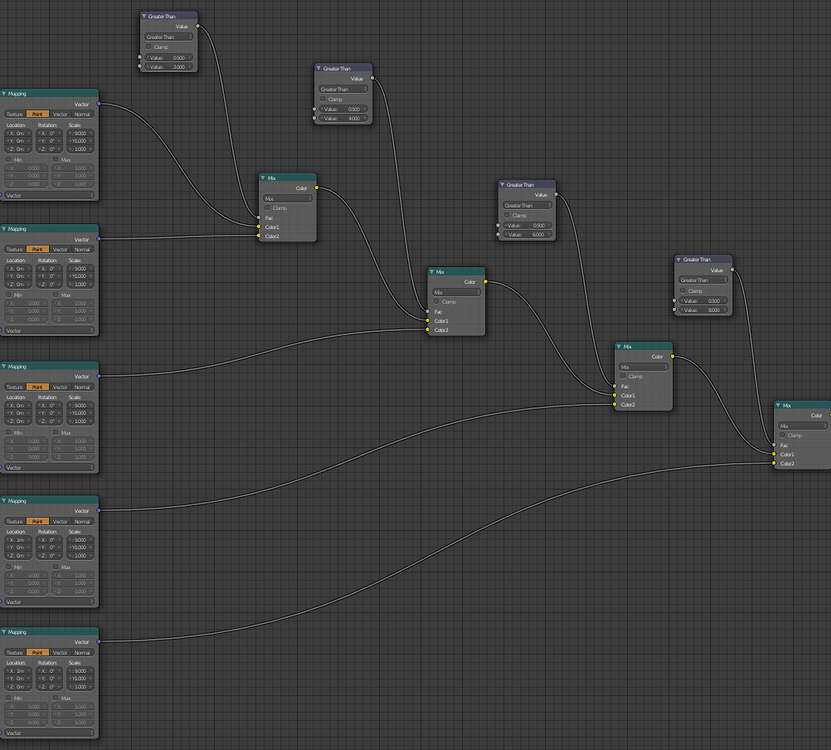Collapse the Mix node wired to Greater Than 6.000
The height and width of the screenshot is (750, 831).
[x=619, y=346]
